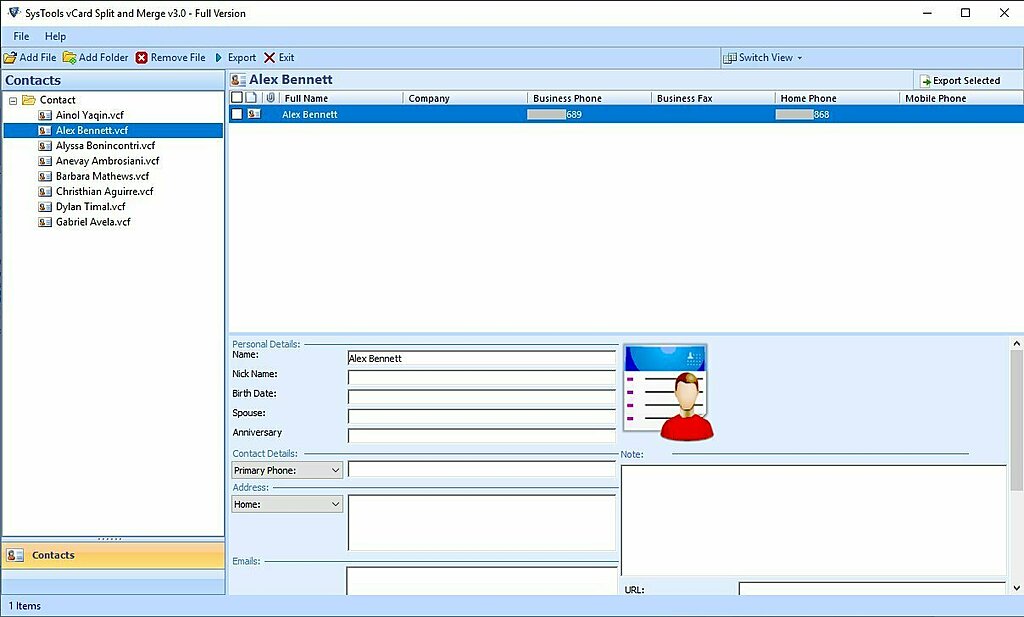The height and width of the screenshot is (617, 1024).
Task: Click the Nick Name input field
Action: 482,377
